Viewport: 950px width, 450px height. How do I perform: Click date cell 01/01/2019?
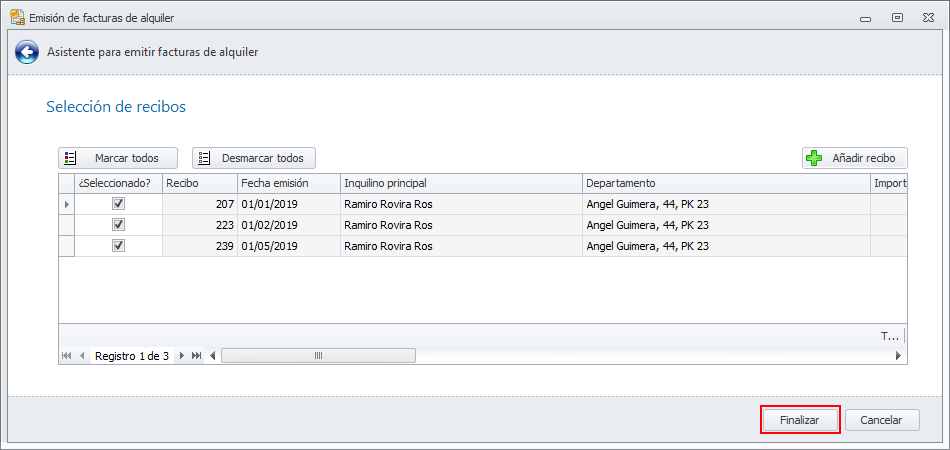click(x=289, y=204)
